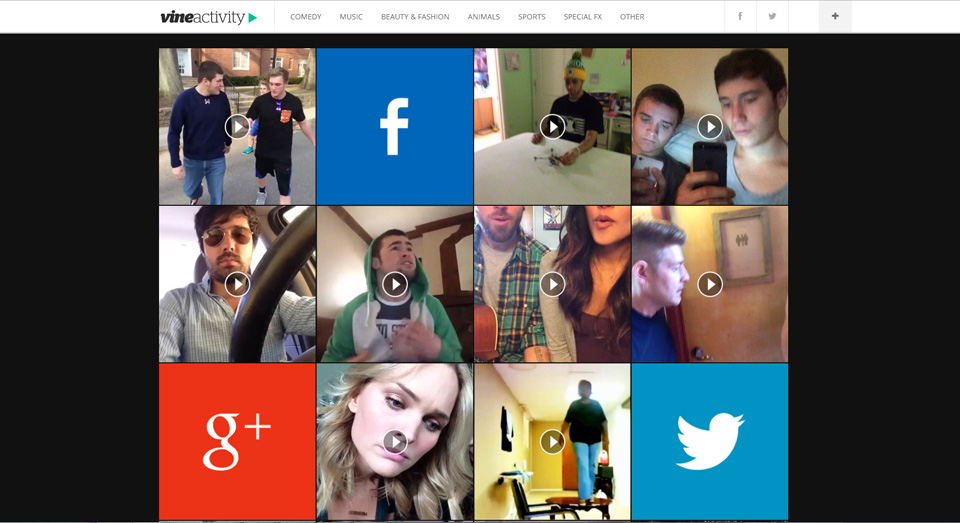The height and width of the screenshot is (523, 960).
Task: Open the Beauty & Fashion category
Action: point(415,17)
